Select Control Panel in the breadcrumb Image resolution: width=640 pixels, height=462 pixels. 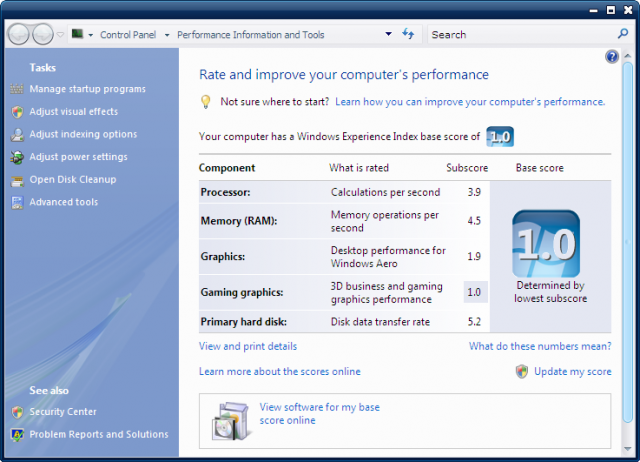coord(128,35)
